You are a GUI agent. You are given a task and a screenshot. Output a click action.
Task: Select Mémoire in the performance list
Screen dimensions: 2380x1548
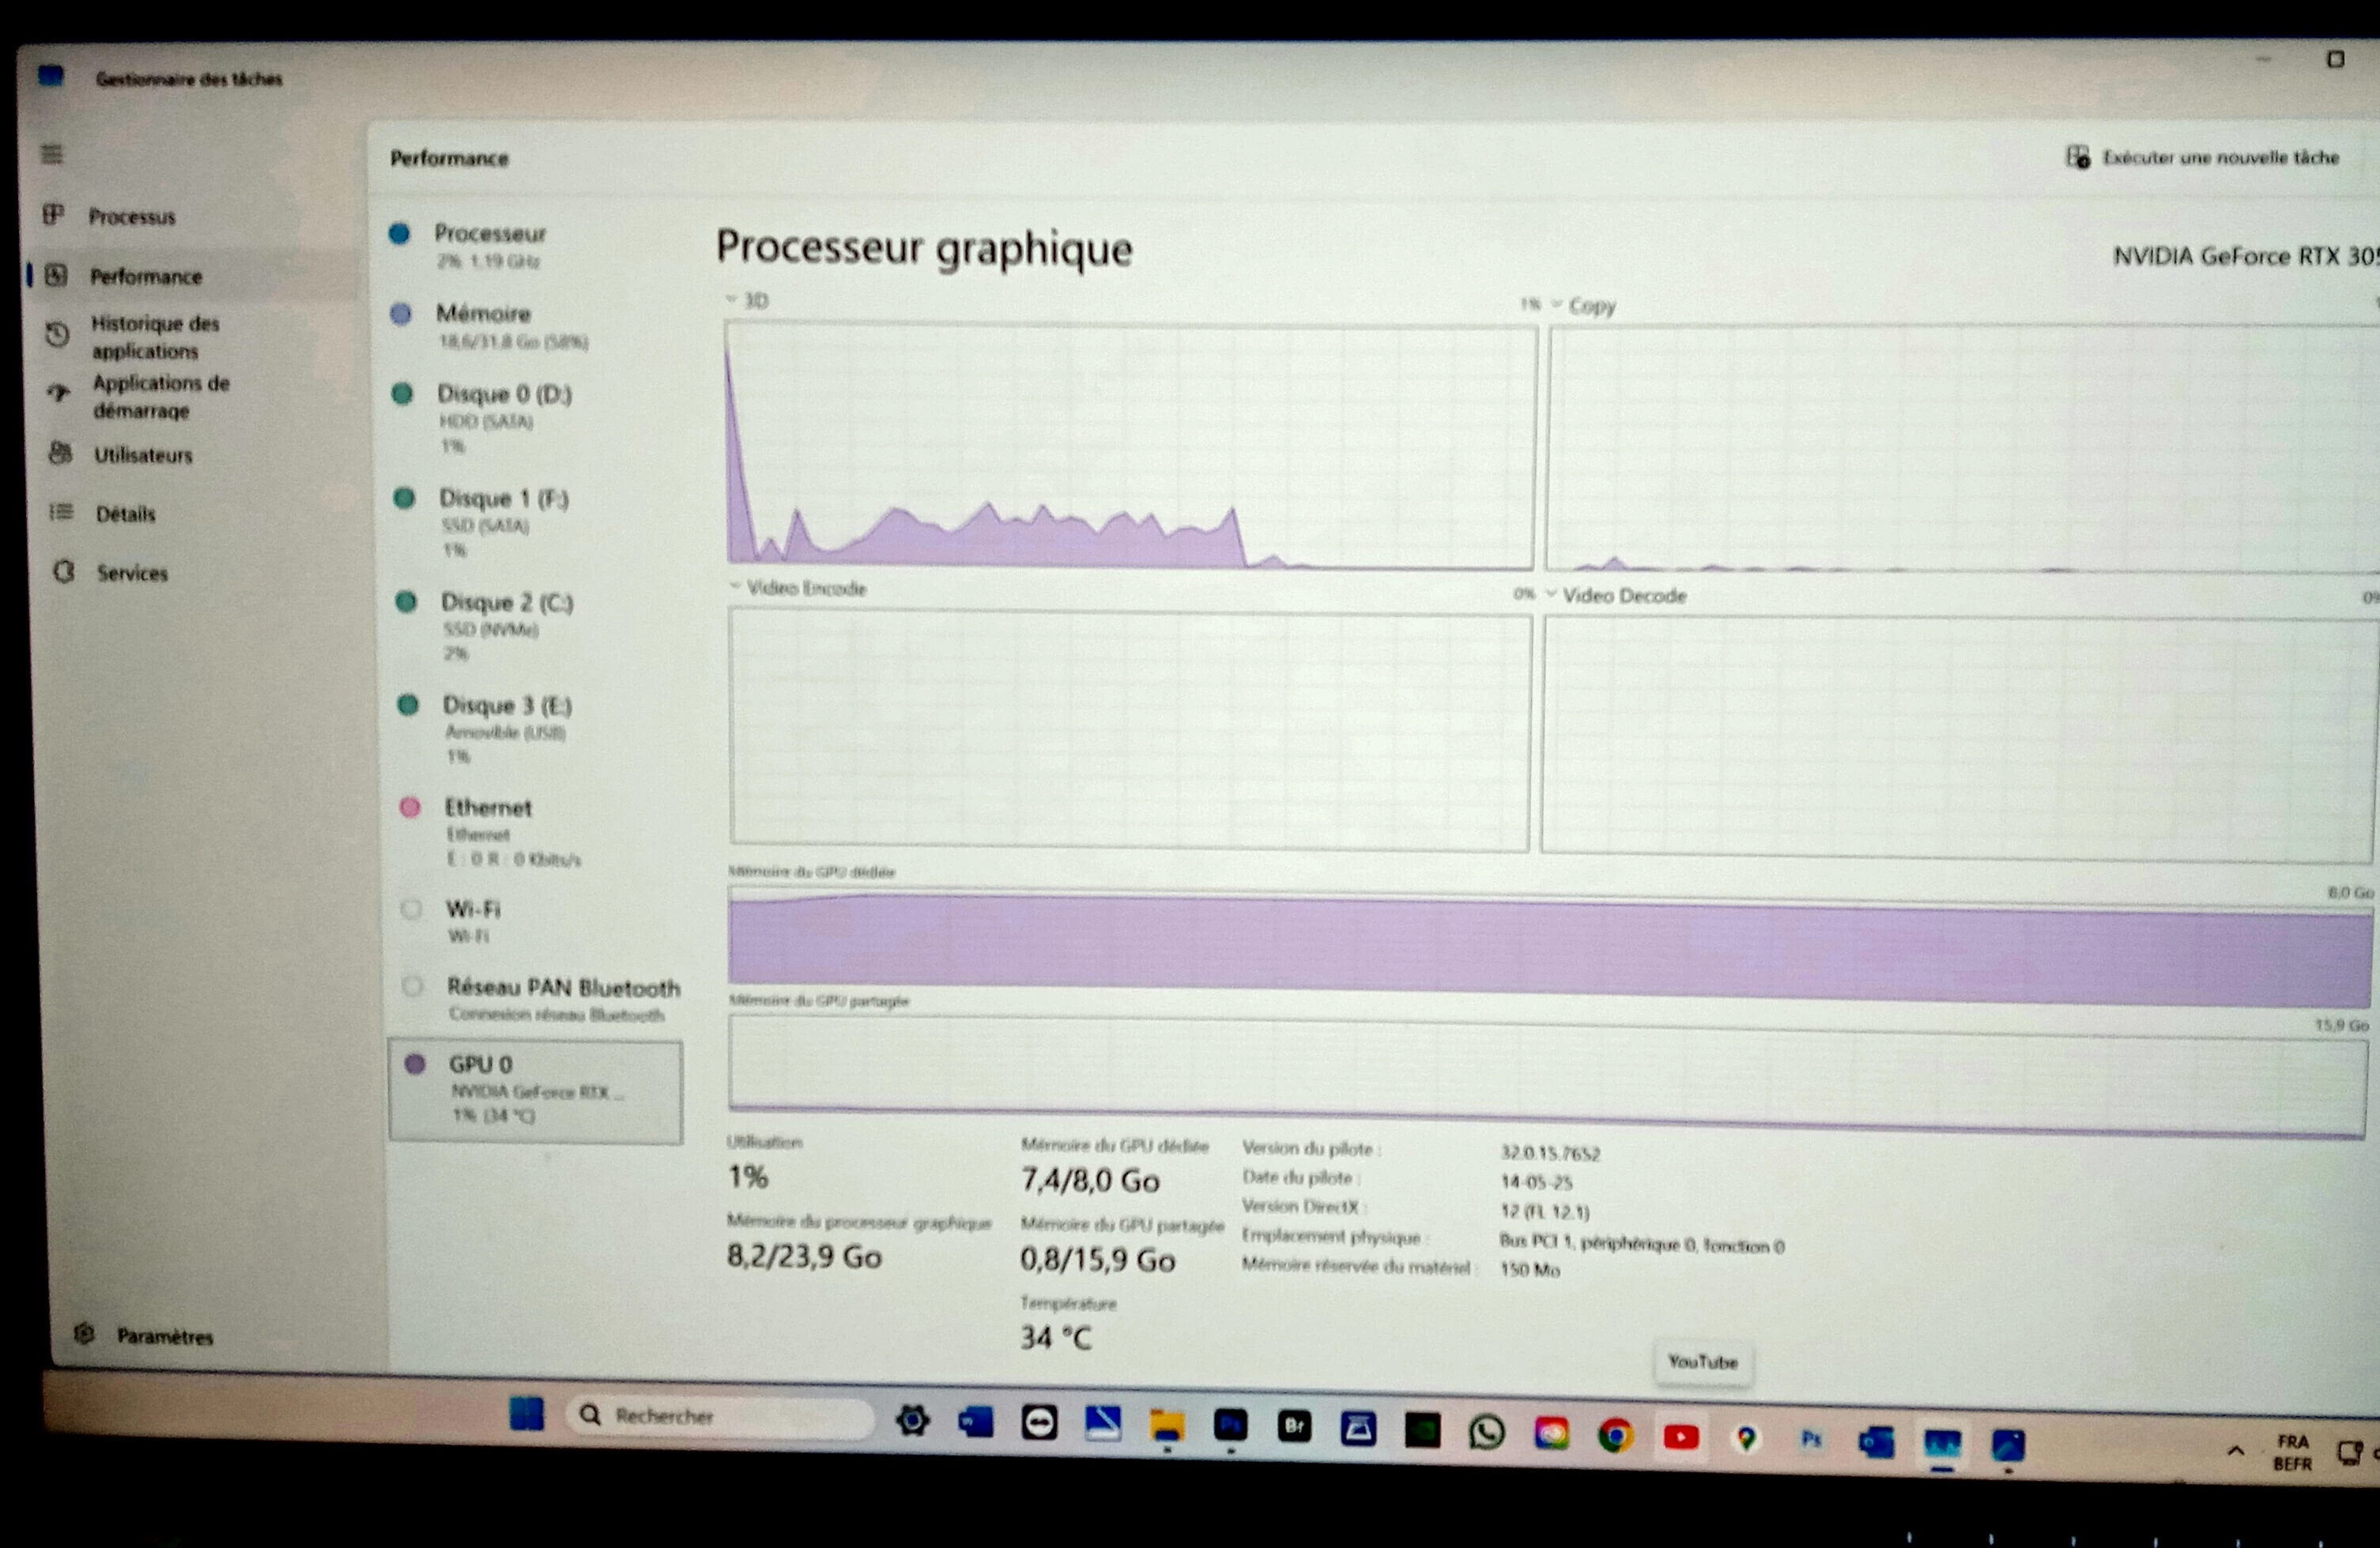pos(484,314)
